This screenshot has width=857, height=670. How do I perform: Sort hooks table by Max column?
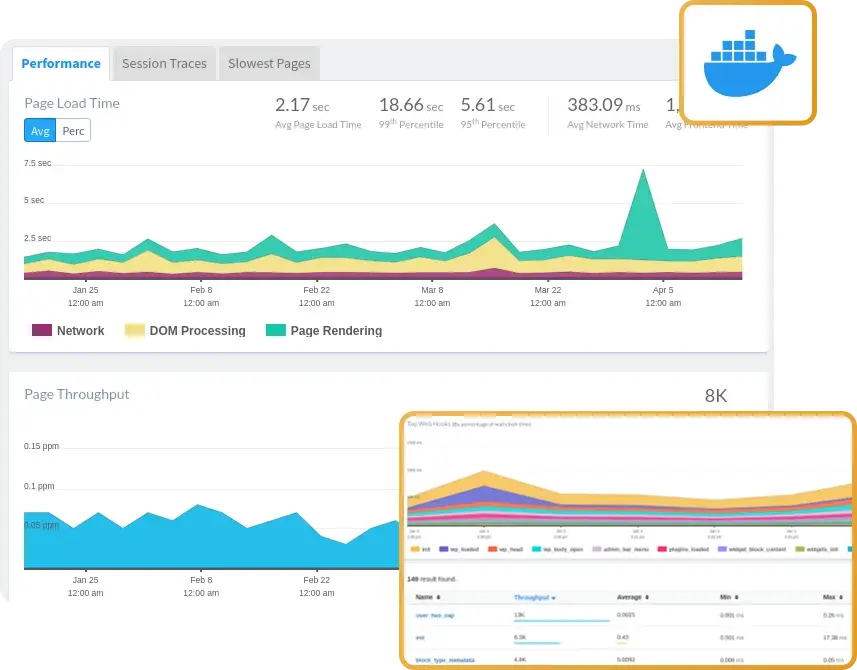832,597
